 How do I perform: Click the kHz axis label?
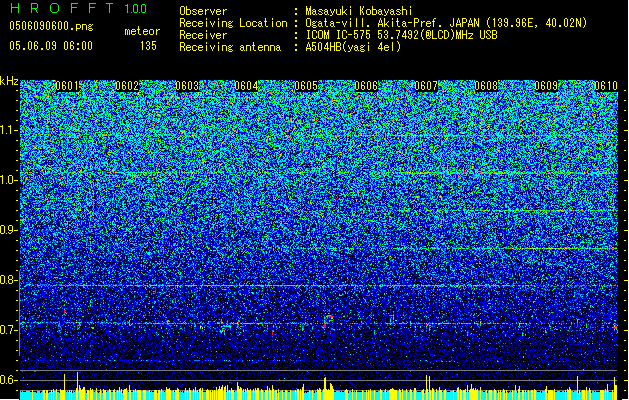(9, 81)
